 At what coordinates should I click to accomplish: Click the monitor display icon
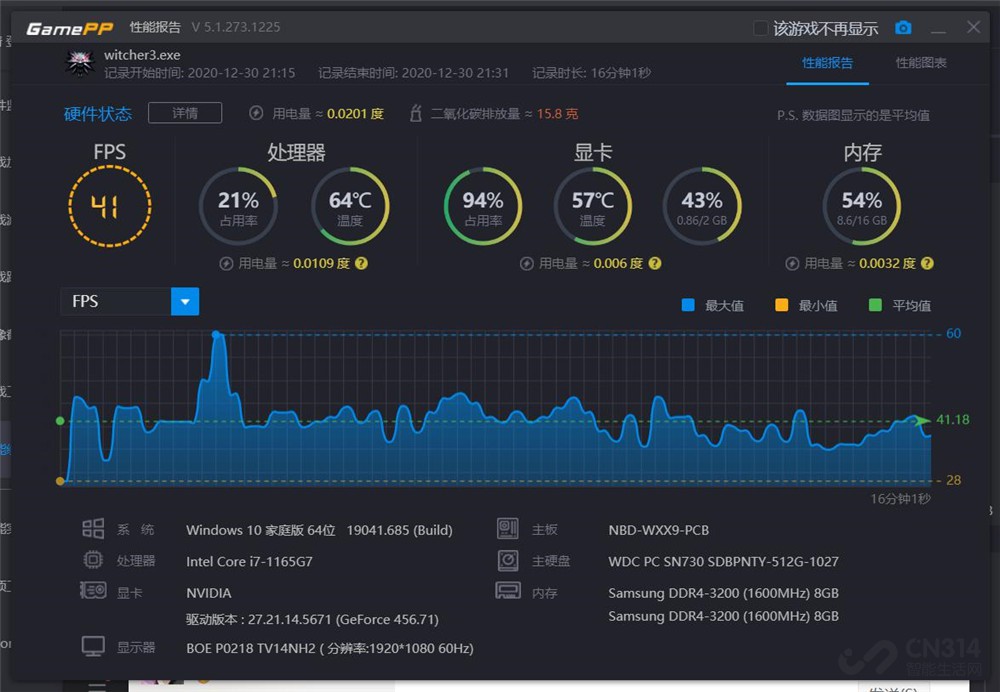pyautogui.click(x=93, y=646)
